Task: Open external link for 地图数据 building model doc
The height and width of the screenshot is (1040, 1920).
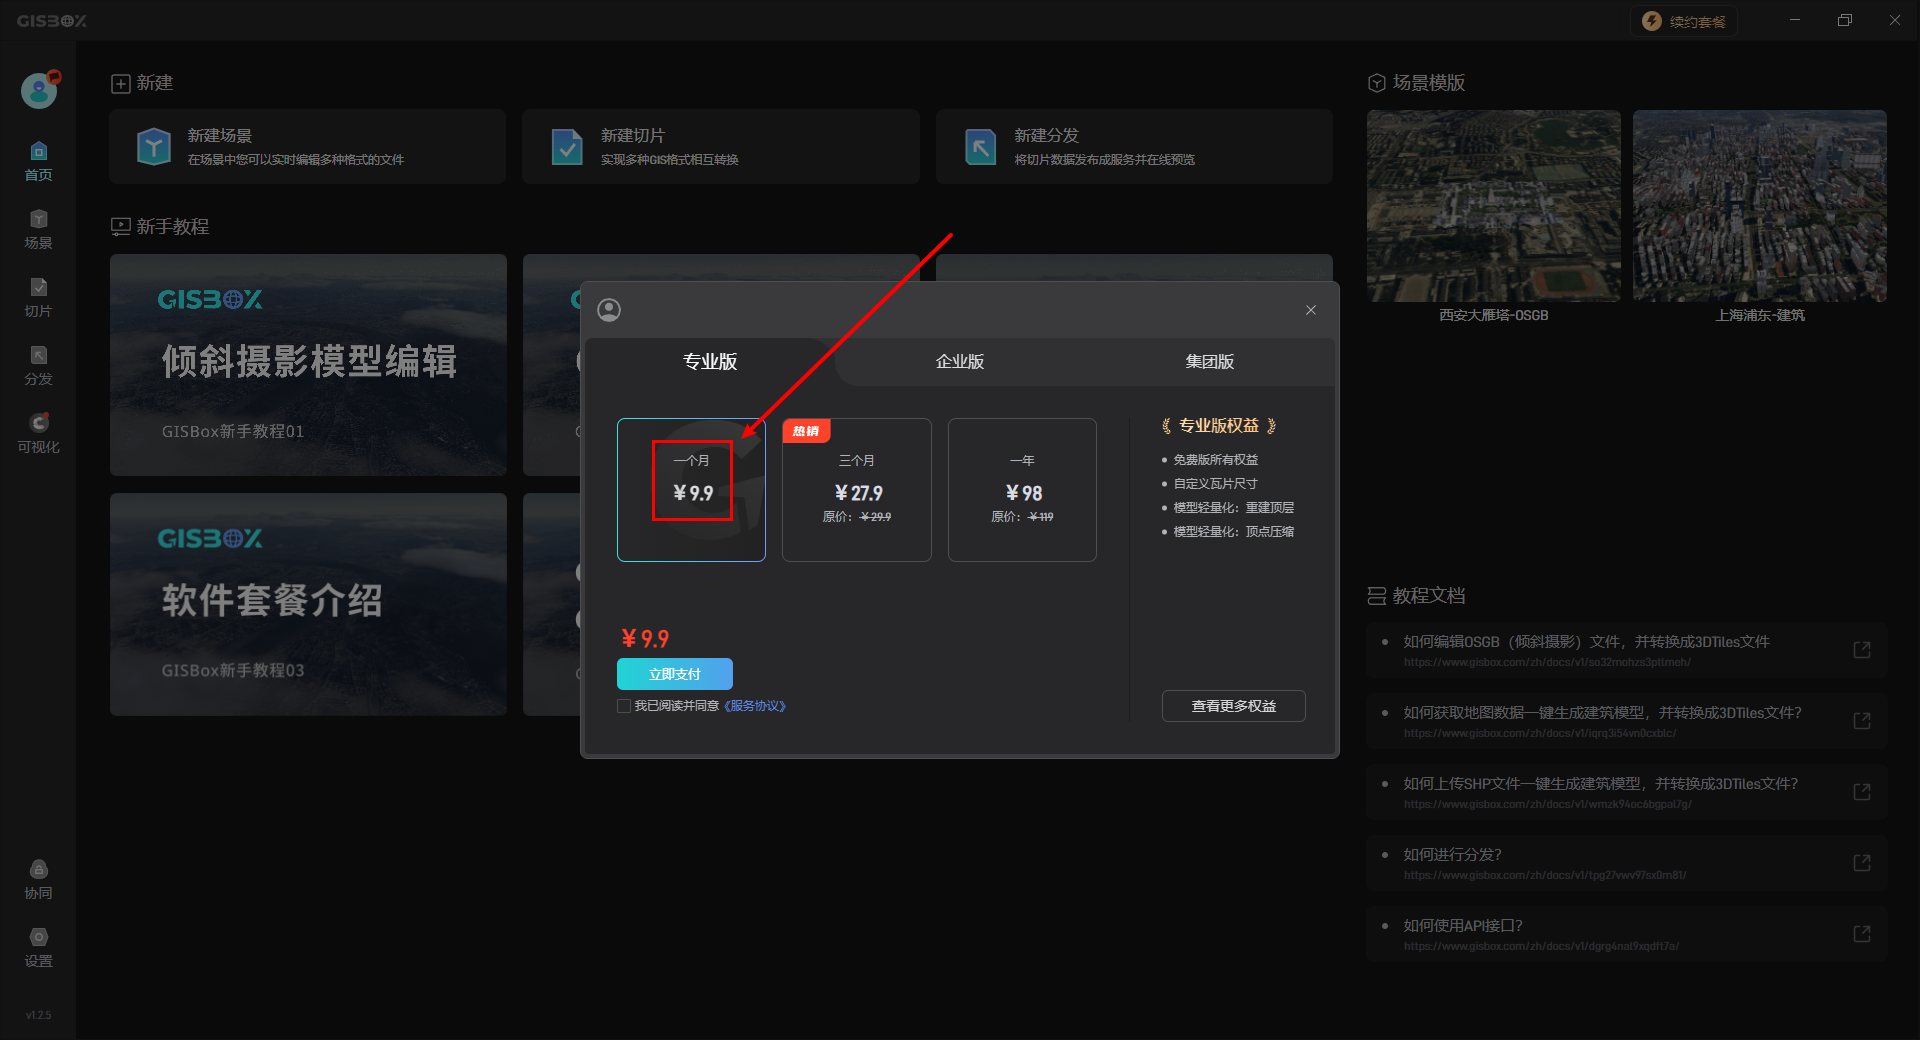Action: coord(1862,721)
